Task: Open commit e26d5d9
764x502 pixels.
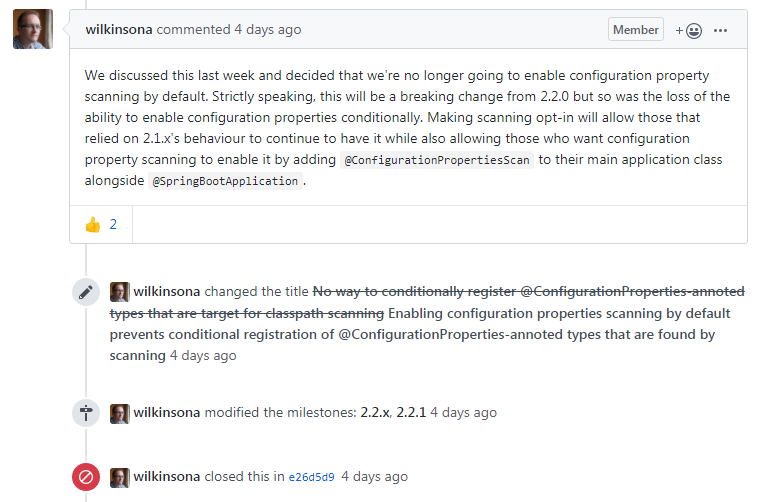Action: [312, 477]
